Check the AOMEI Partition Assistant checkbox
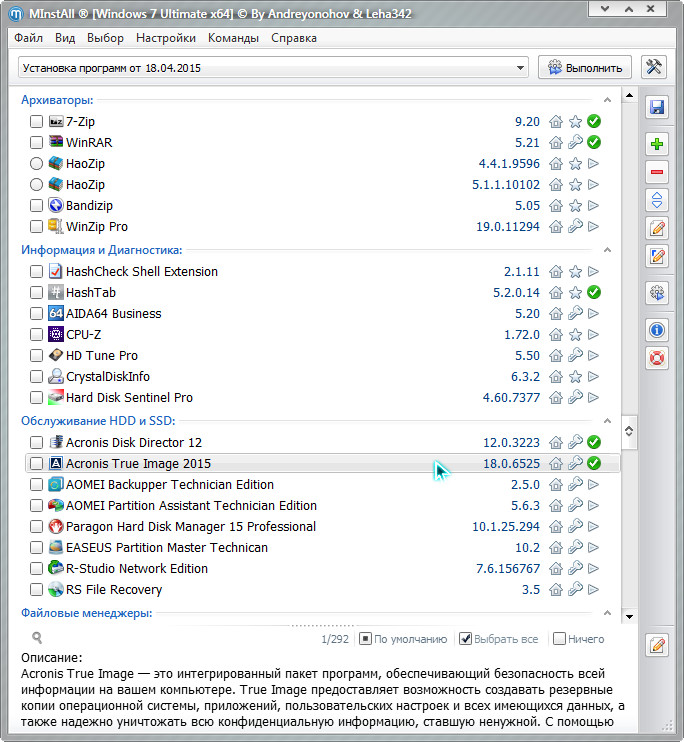The image size is (684, 742). [36, 505]
